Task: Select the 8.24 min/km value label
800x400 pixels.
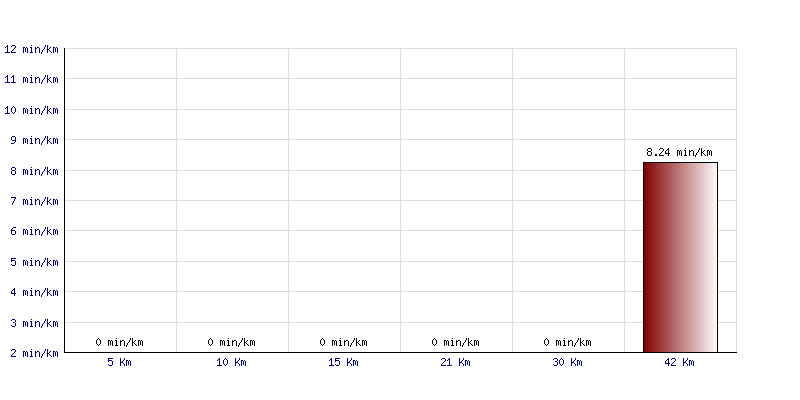Action: [x=679, y=152]
